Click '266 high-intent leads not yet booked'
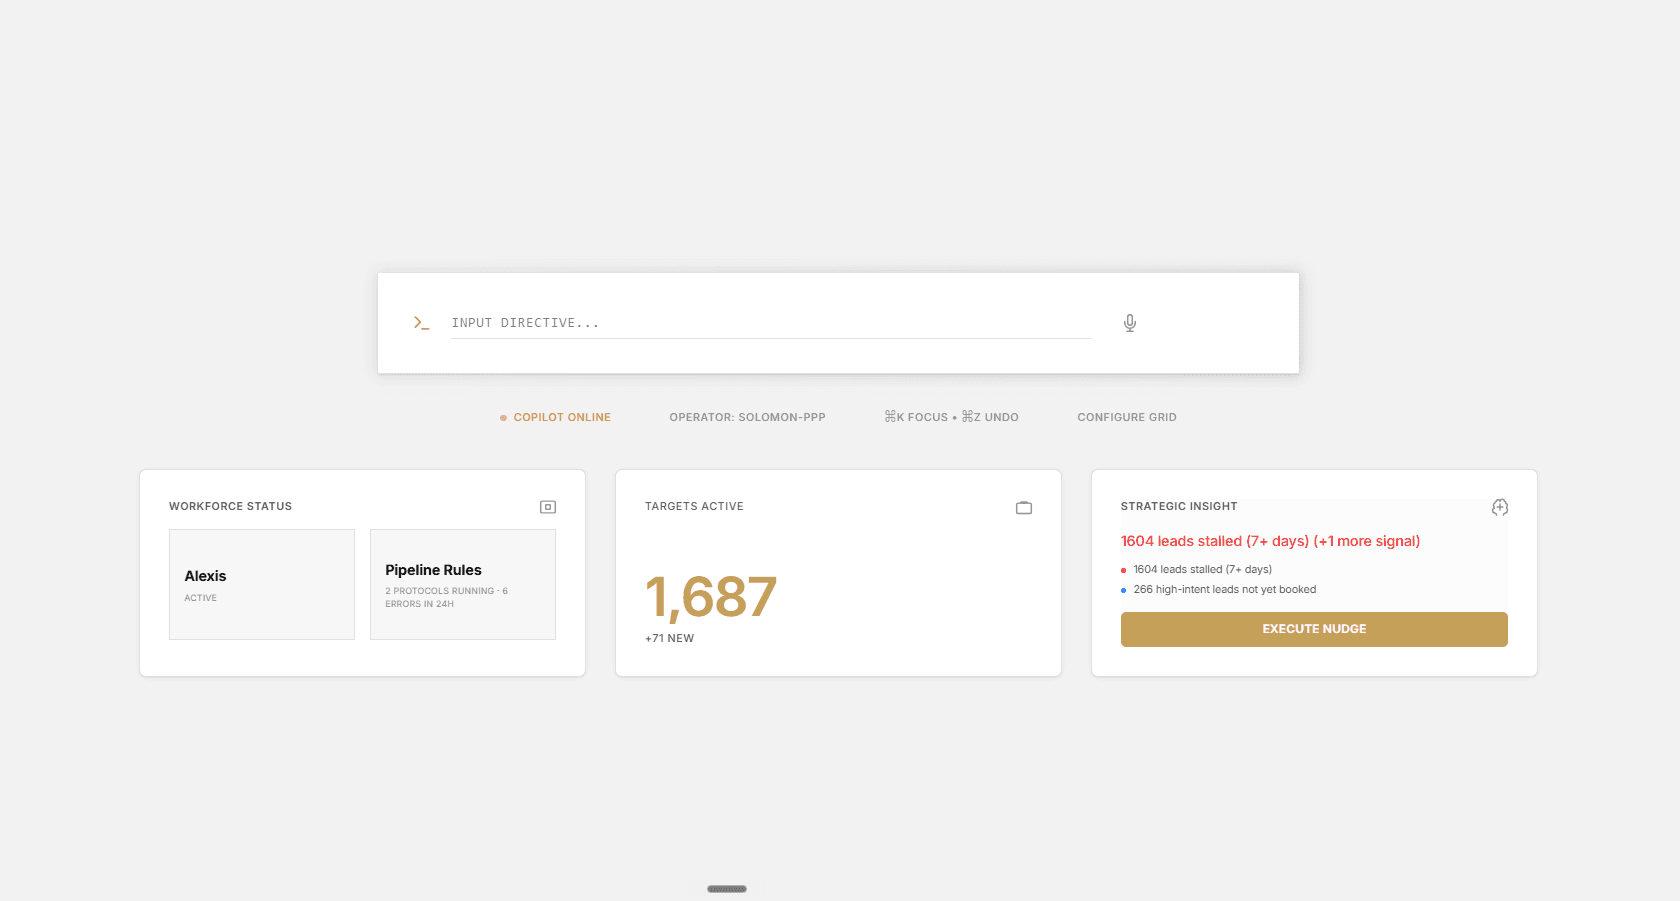The width and height of the screenshot is (1680, 901). [x=1224, y=589]
